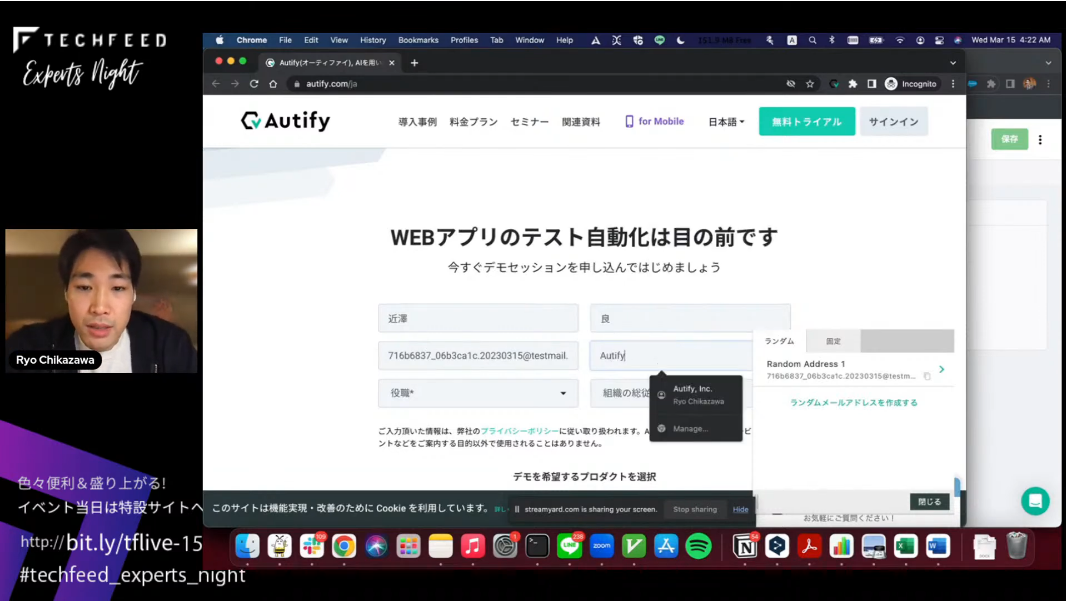1067x601 pixels.
Task: Switch to the ランダム tab
Action: point(779,341)
